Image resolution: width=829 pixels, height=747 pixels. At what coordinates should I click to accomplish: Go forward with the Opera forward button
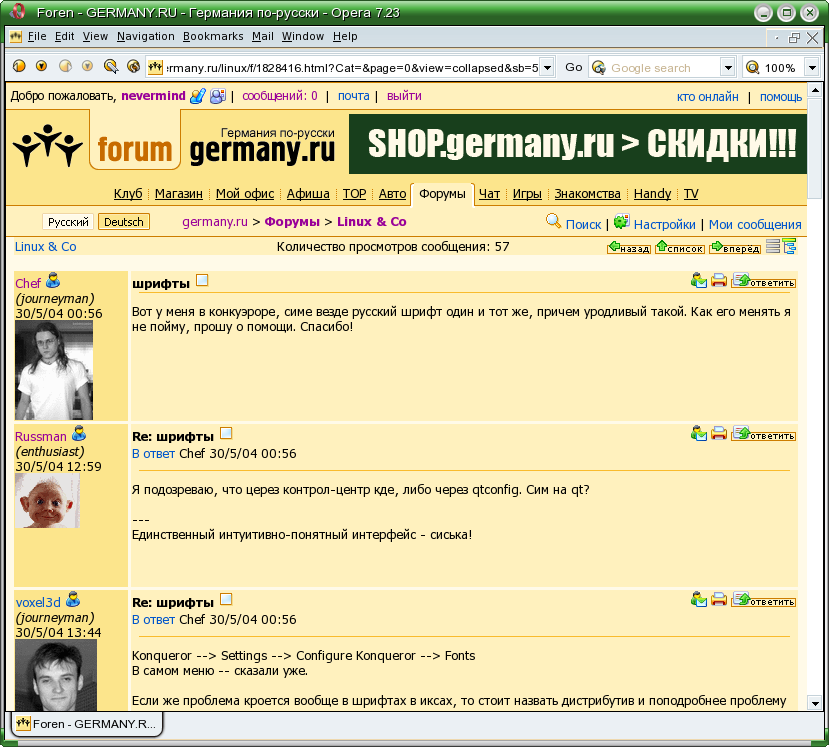65,66
